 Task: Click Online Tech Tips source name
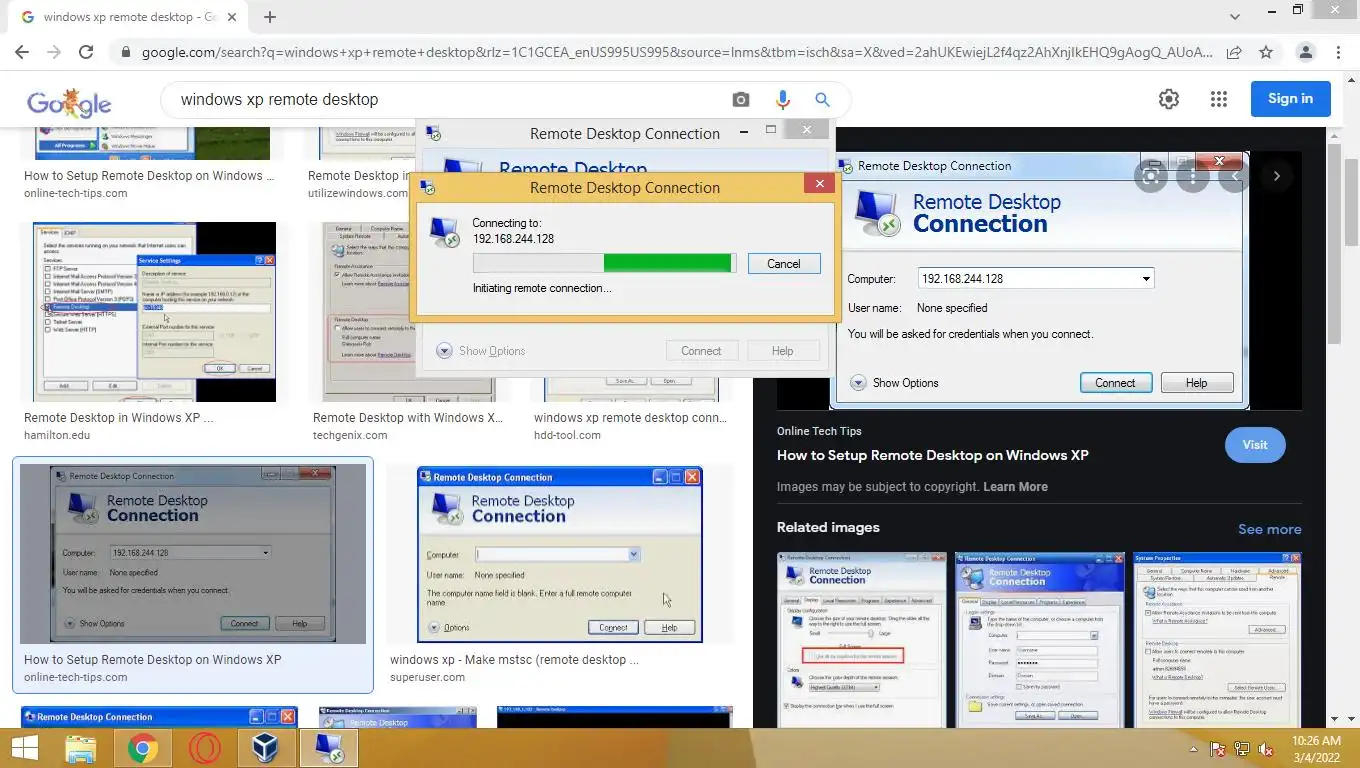coord(819,431)
